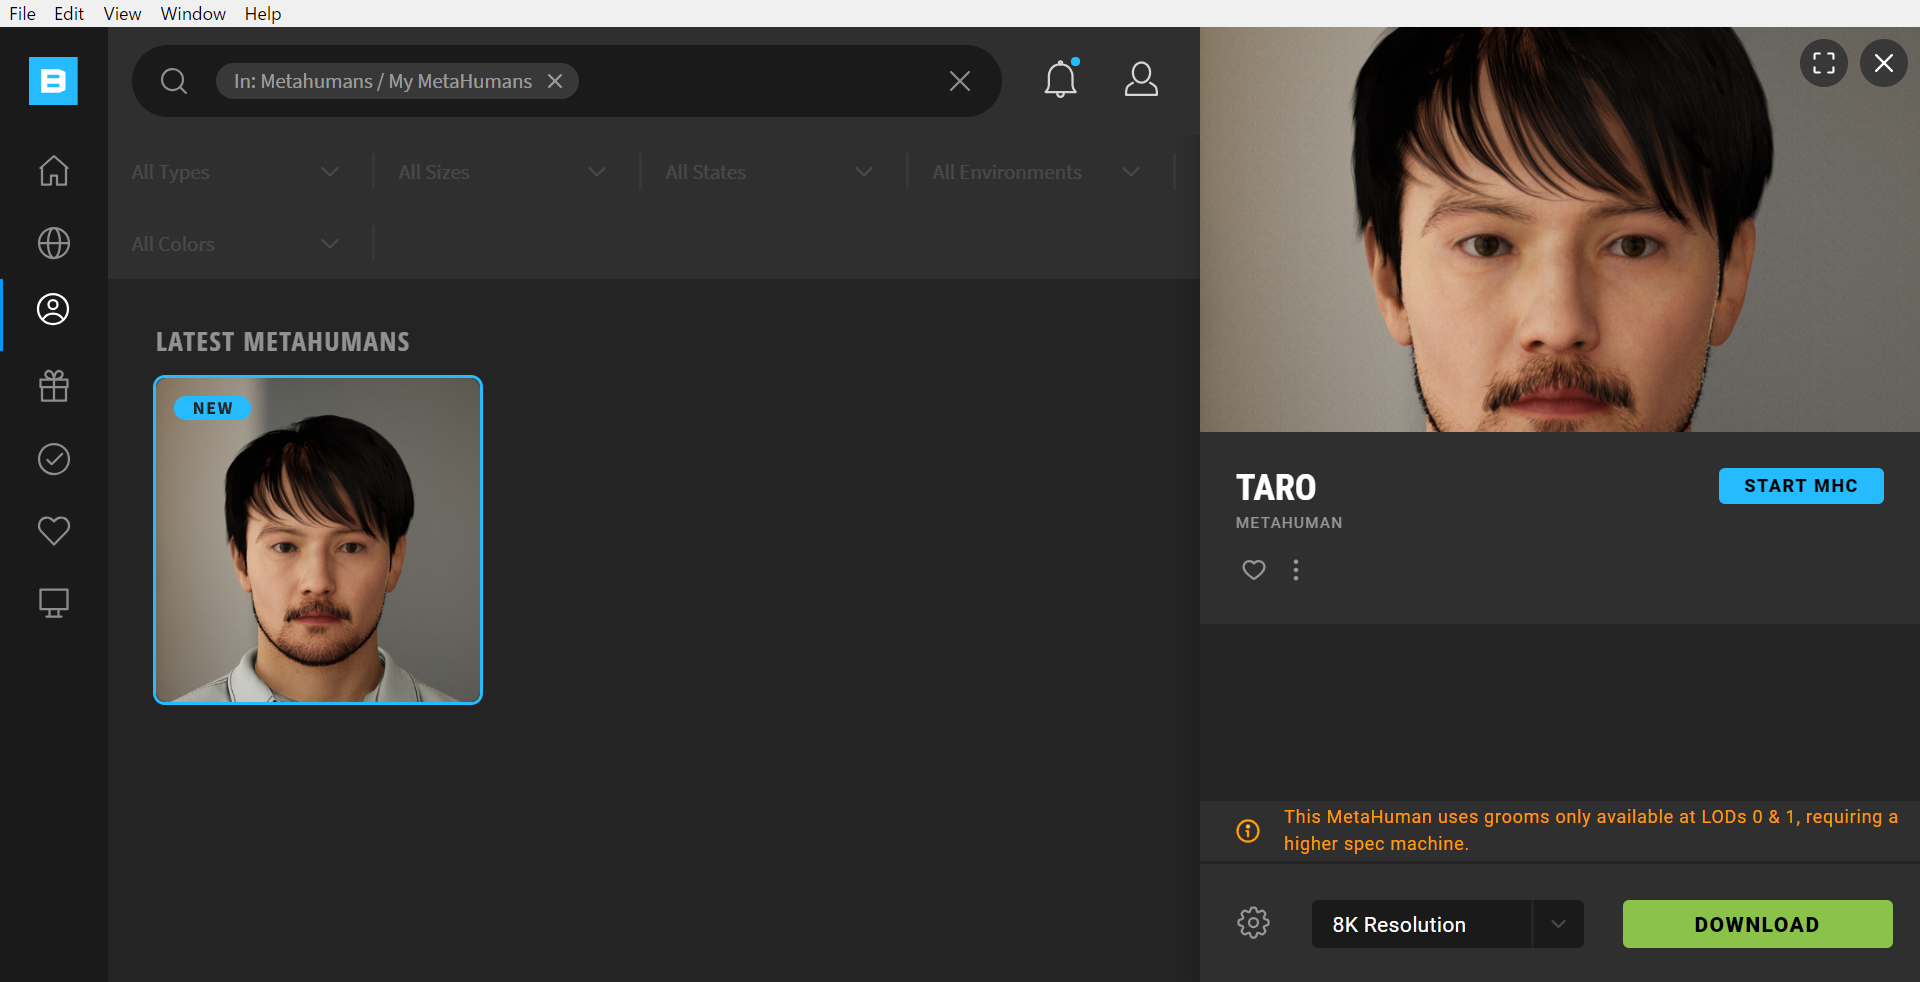Open the Help menu
The height and width of the screenshot is (982, 1920).
pos(263,13)
